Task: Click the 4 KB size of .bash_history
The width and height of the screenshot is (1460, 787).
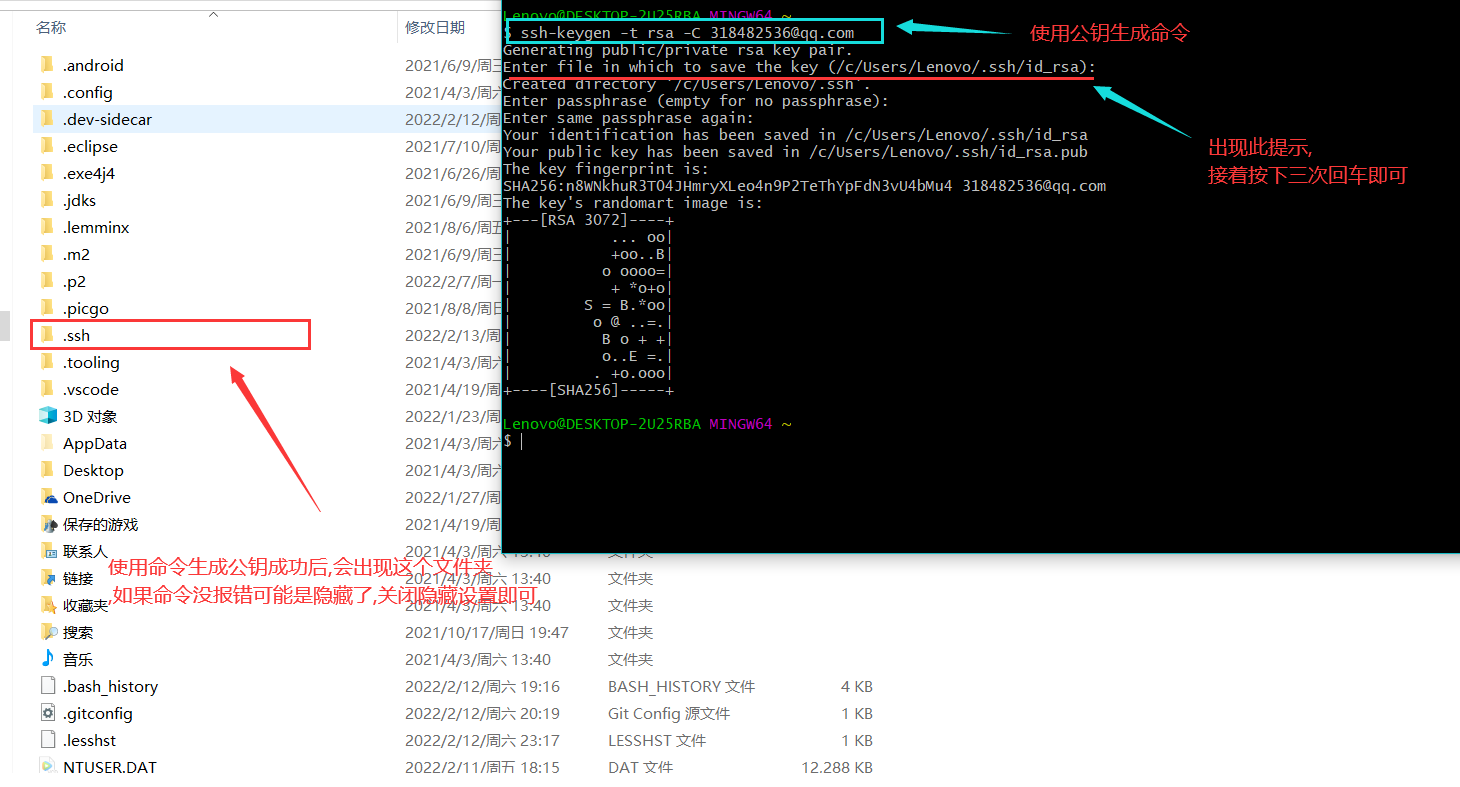Action: (857, 686)
